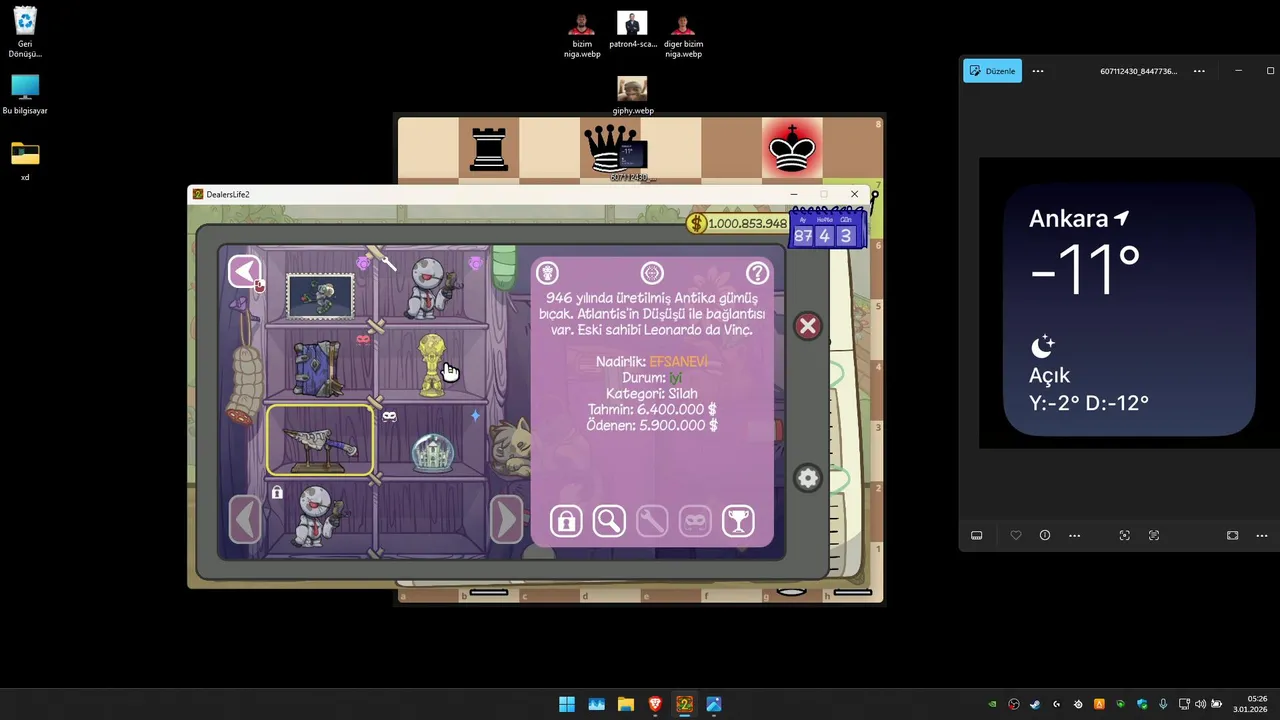Select the snow globe castle item
Screen dimensions: 1280x720
click(433, 453)
